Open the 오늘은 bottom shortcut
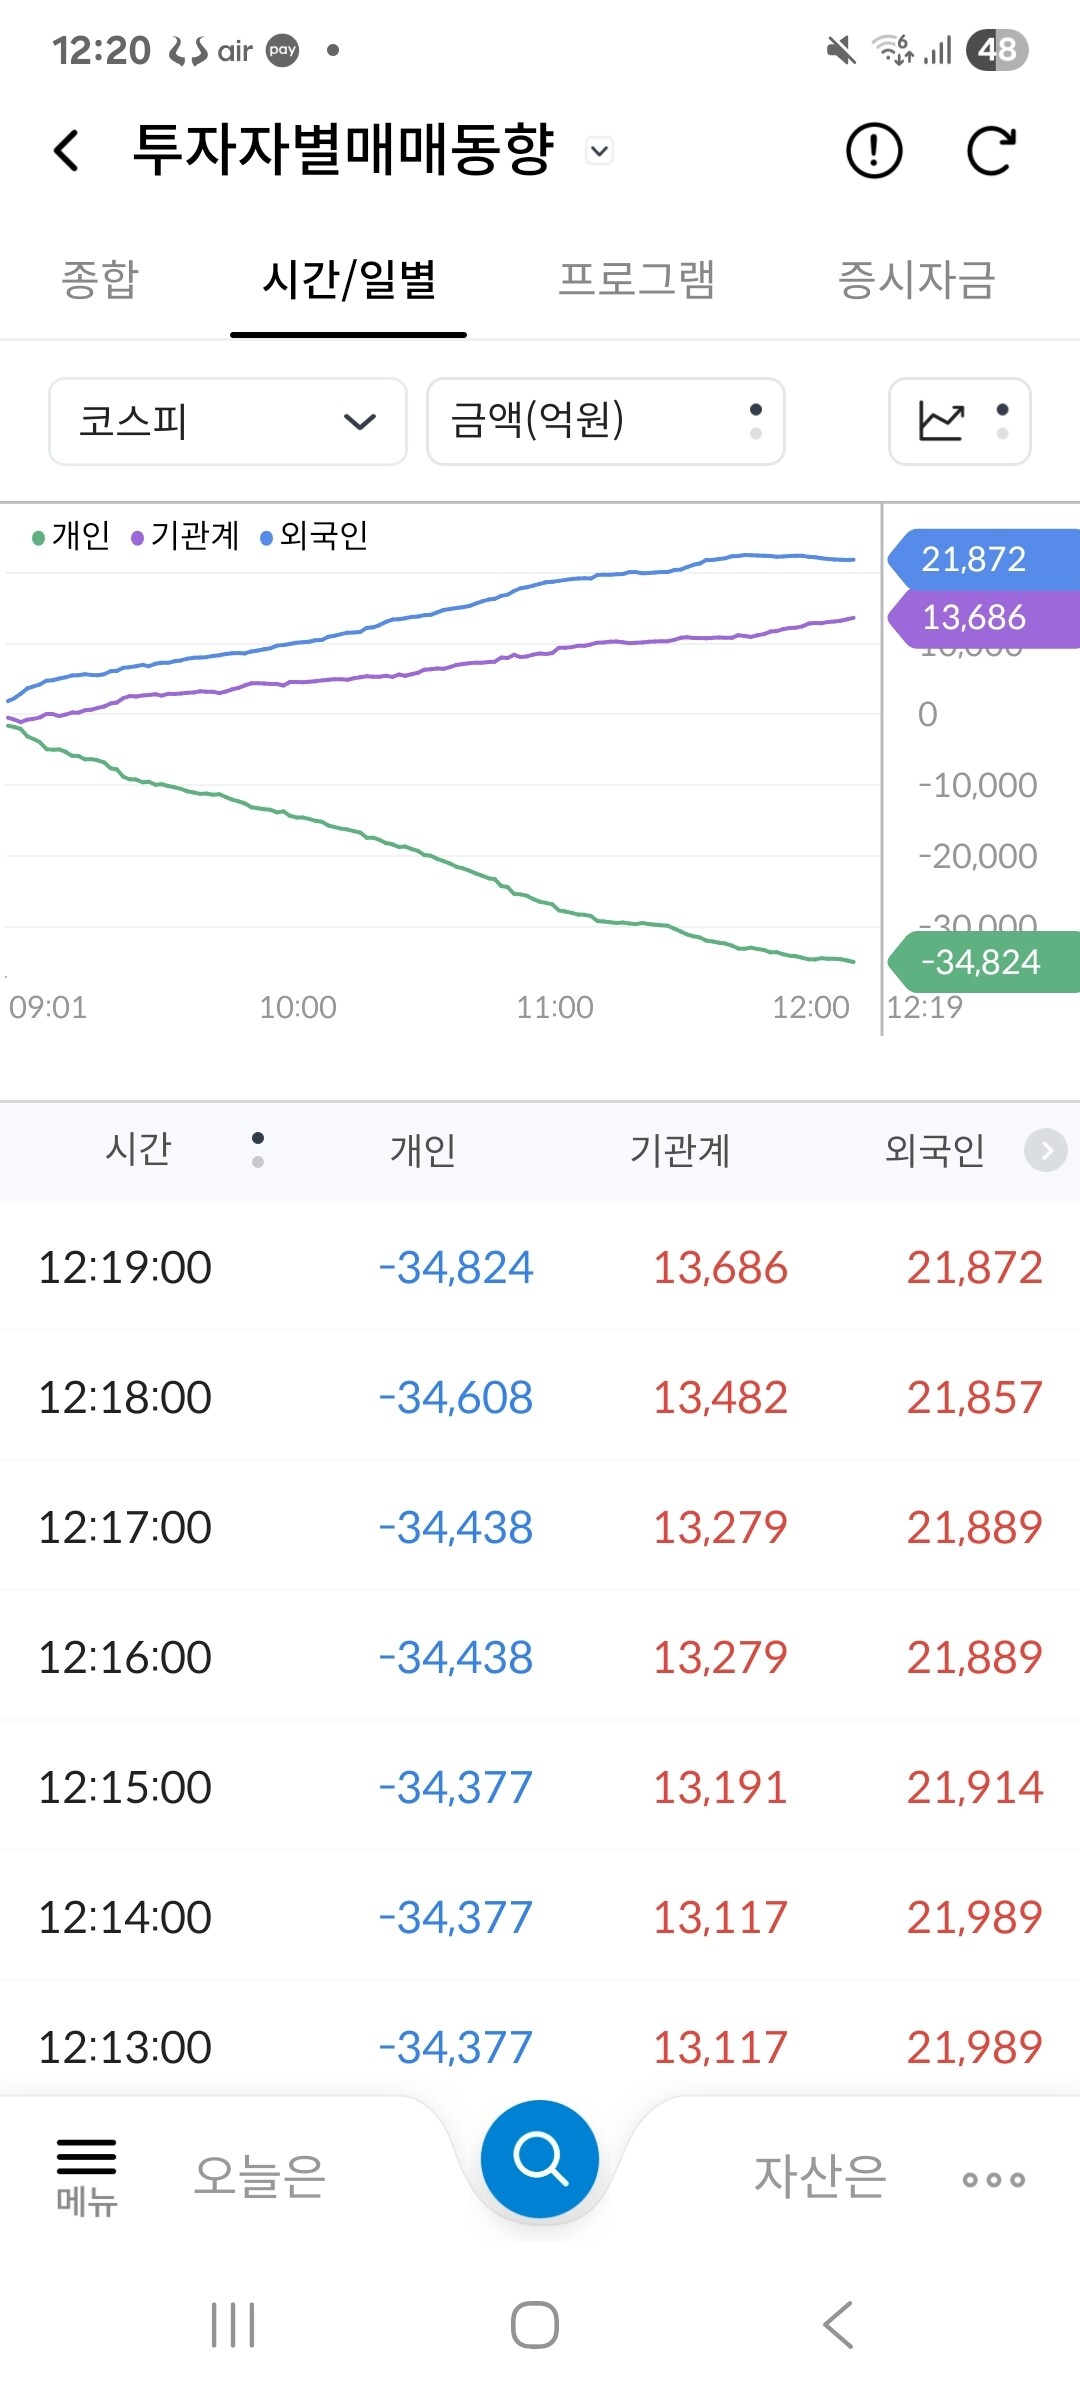This screenshot has width=1080, height=2400. click(x=260, y=2176)
